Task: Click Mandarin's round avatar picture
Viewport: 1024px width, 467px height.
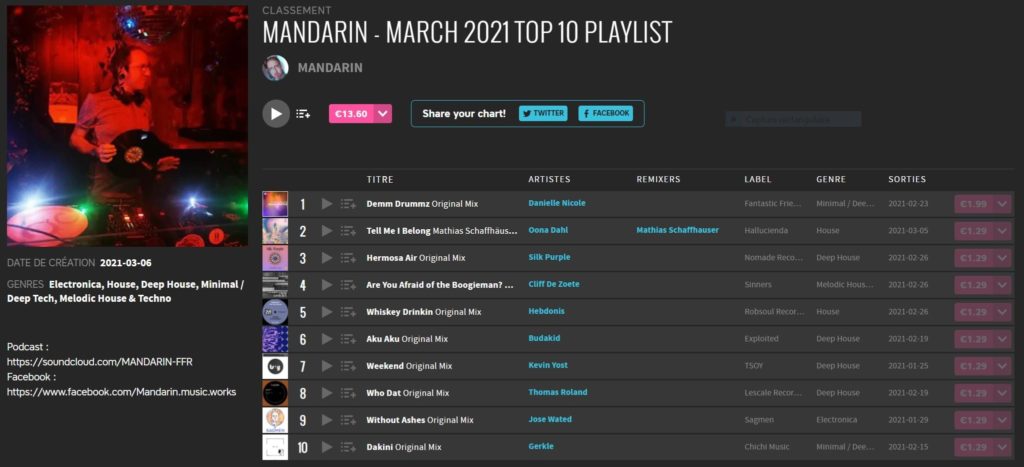Action: [276, 68]
